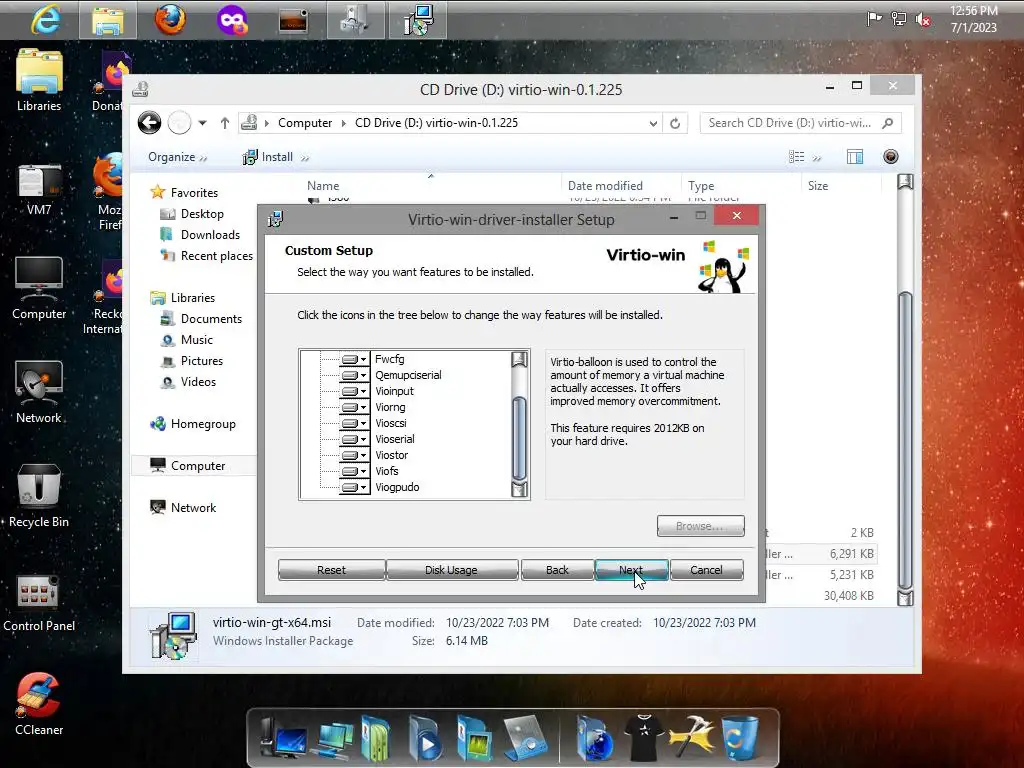This screenshot has height=768, width=1024.
Task: Toggle the preview pane icon
Action: point(855,157)
